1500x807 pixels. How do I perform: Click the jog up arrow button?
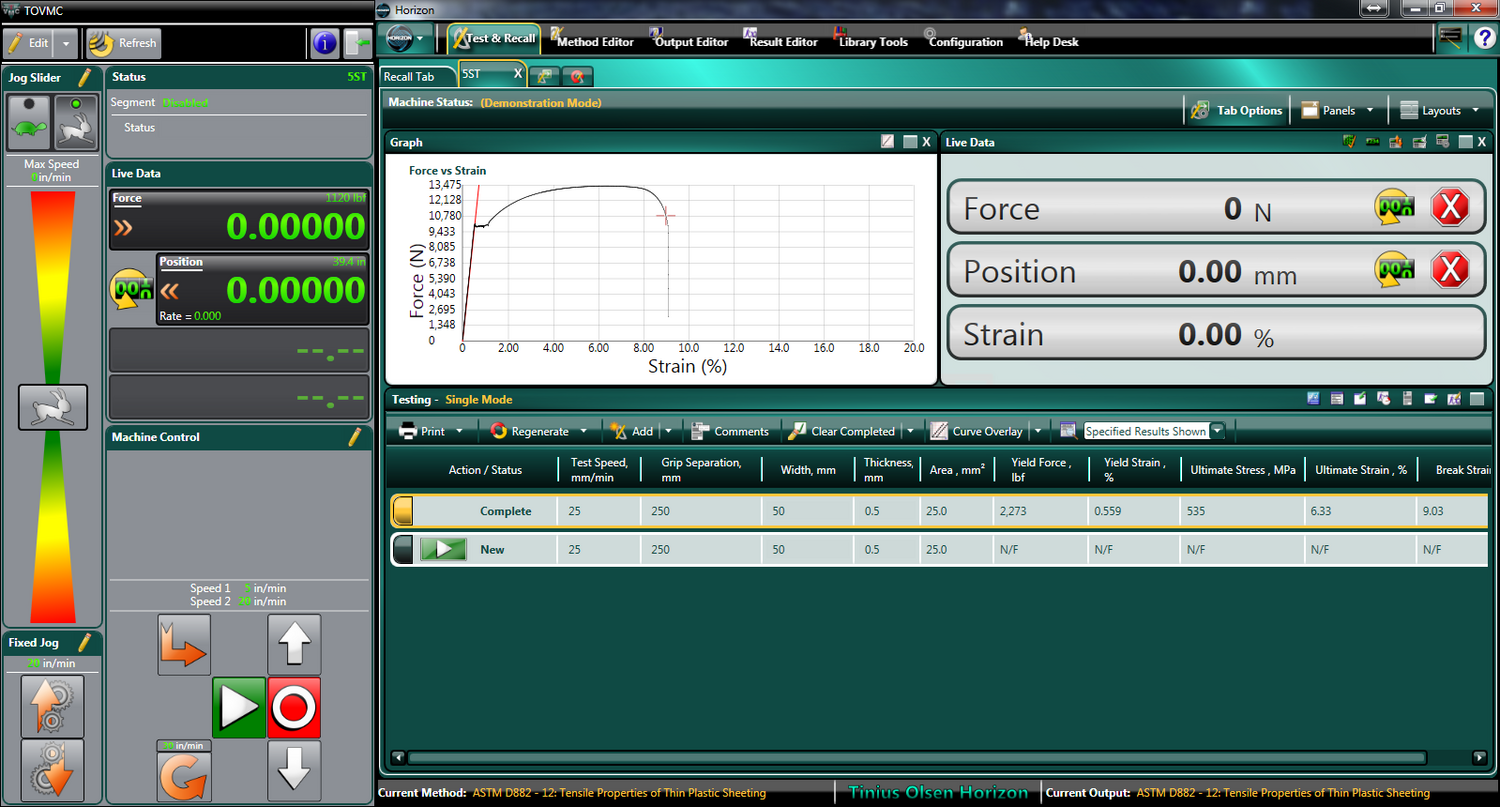tap(294, 643)
